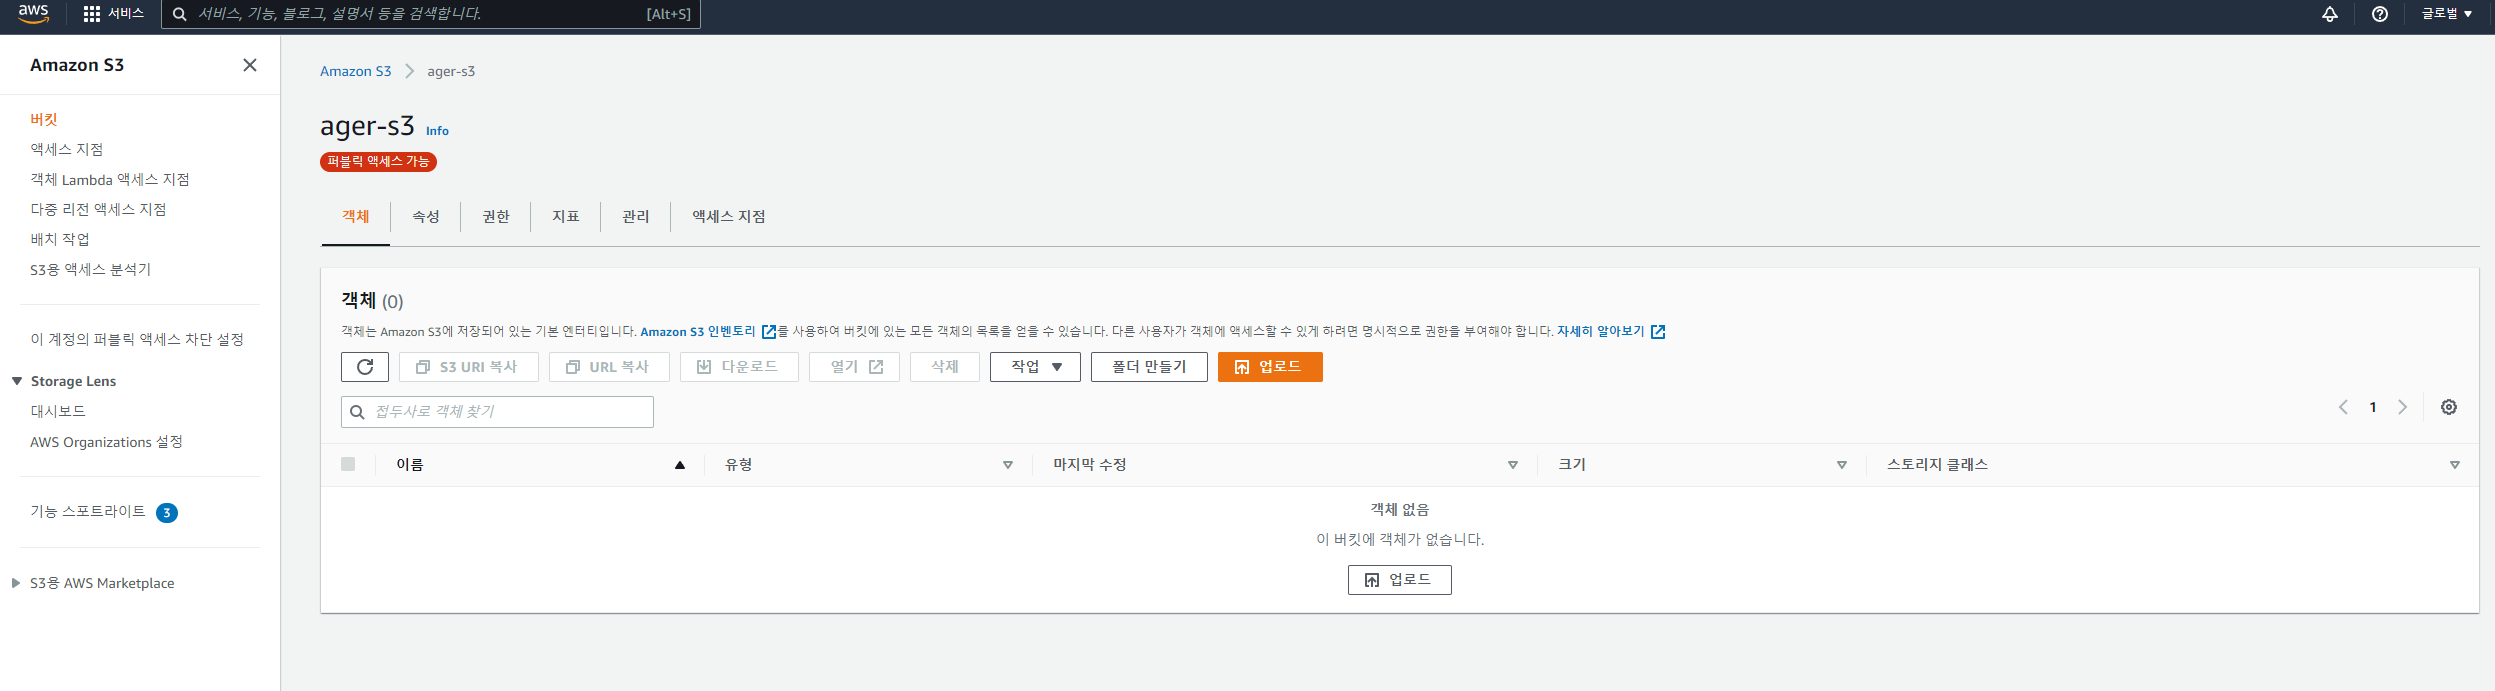Open AWS Organizations 설정 link

coord(106,442)
